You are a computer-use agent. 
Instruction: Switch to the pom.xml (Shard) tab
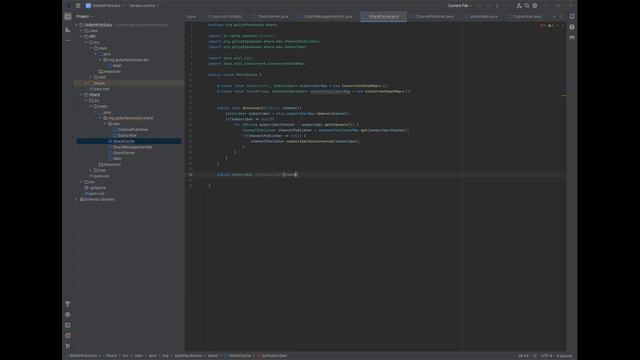point(225,17)
